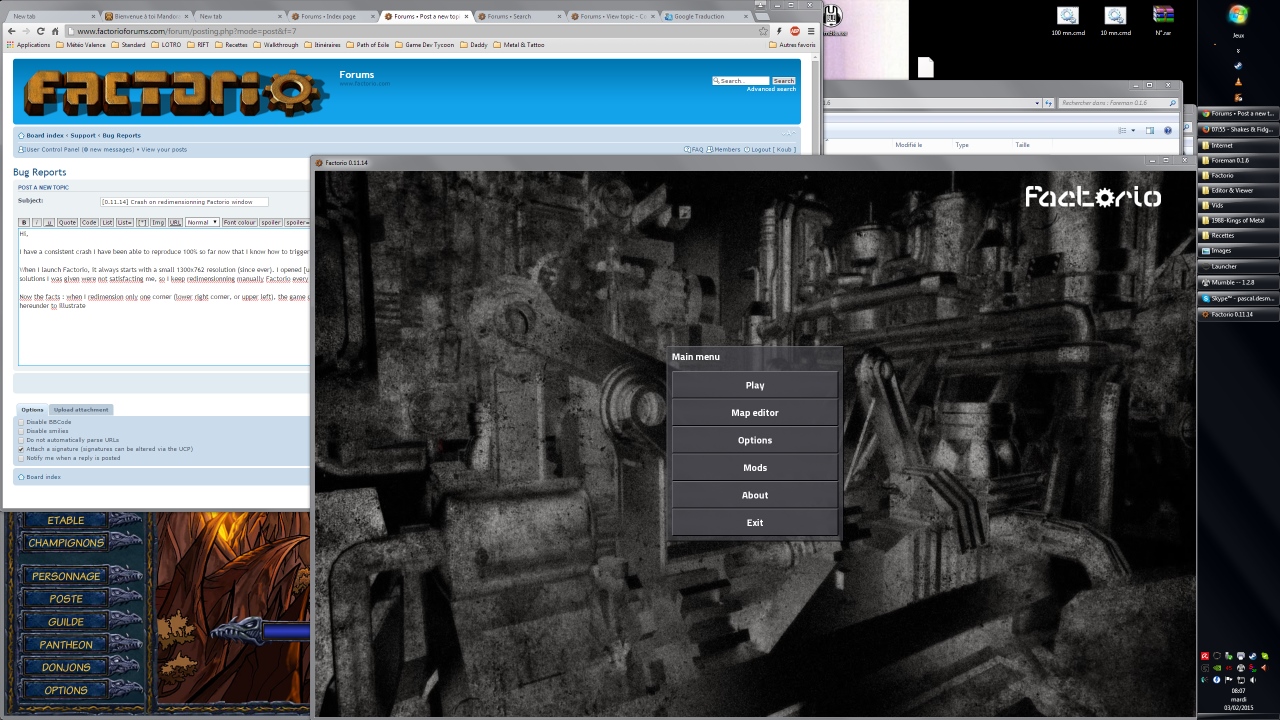Open the Applications grid in bookmarks bar
Viewport: 1280px width, 720px height.
click(x=28, y=45)
